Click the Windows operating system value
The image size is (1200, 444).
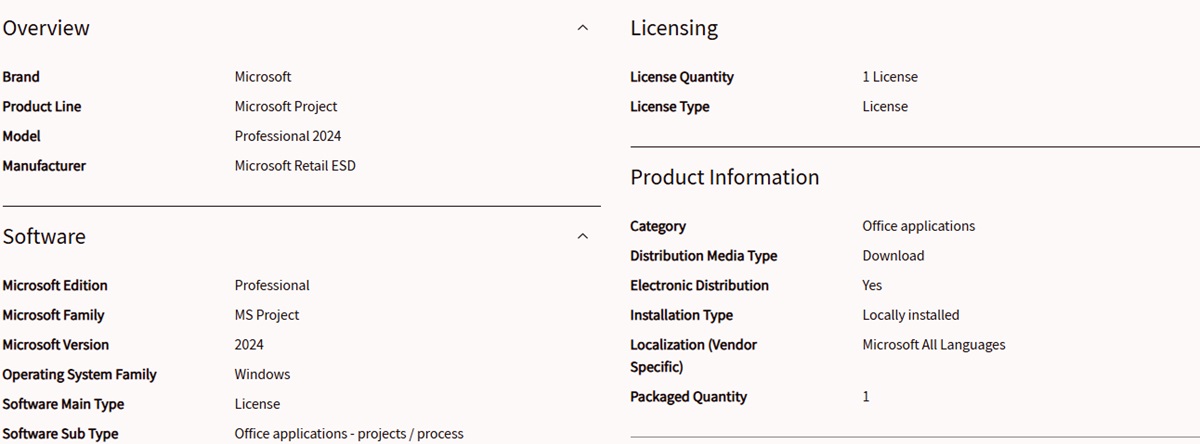point(263,374)
